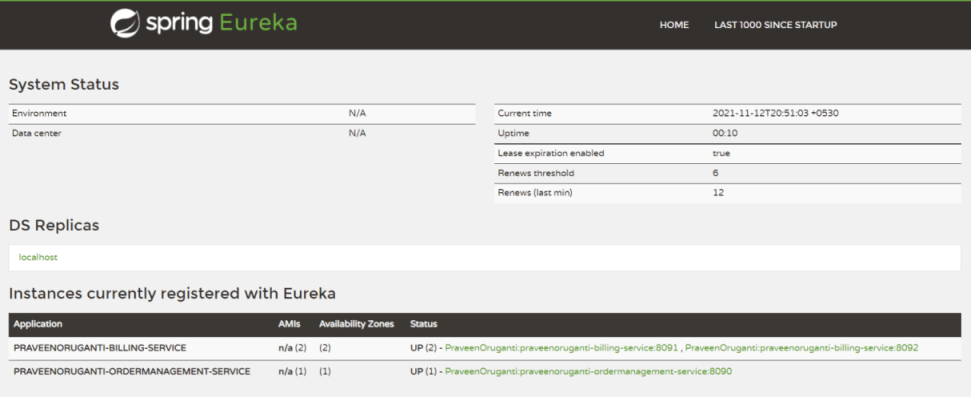Screen dimensions: 971x397
Task: Open ordermanagement-service instance on port 8090
Action: (x=588, y=372)
